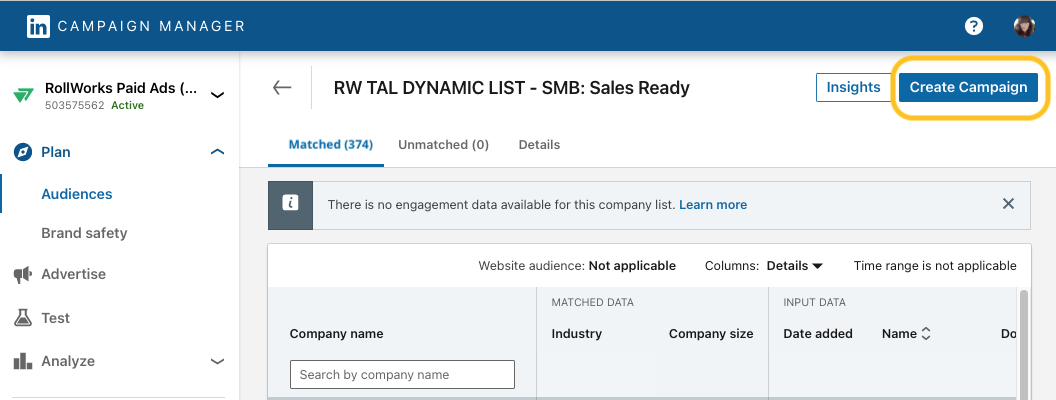Dismiss the engagement data notice
The width and height of the screenshot is (1056, 400).
pyautogui.click(x=1008, y=204)
